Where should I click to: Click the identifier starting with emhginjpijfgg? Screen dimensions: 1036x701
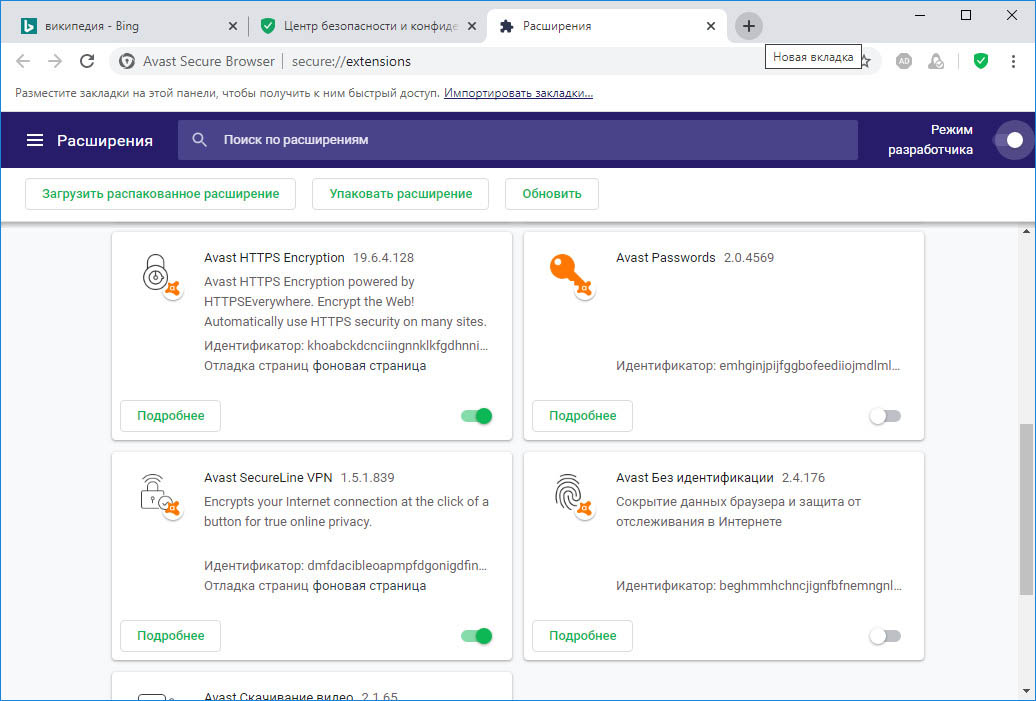pos(809,365)
